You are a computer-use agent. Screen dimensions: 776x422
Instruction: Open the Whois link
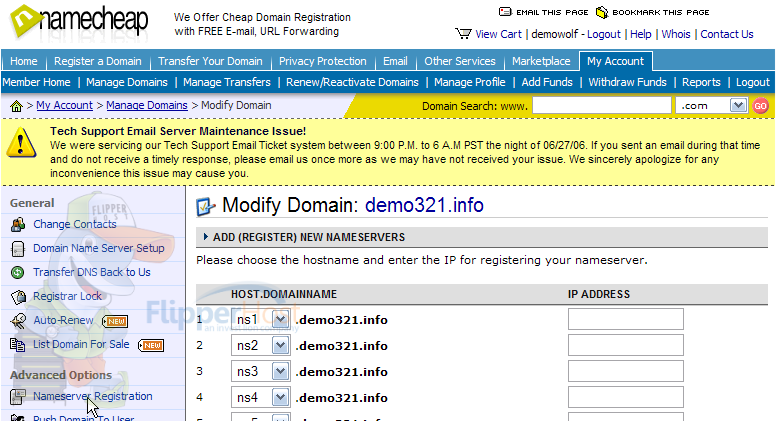(676, 34)
